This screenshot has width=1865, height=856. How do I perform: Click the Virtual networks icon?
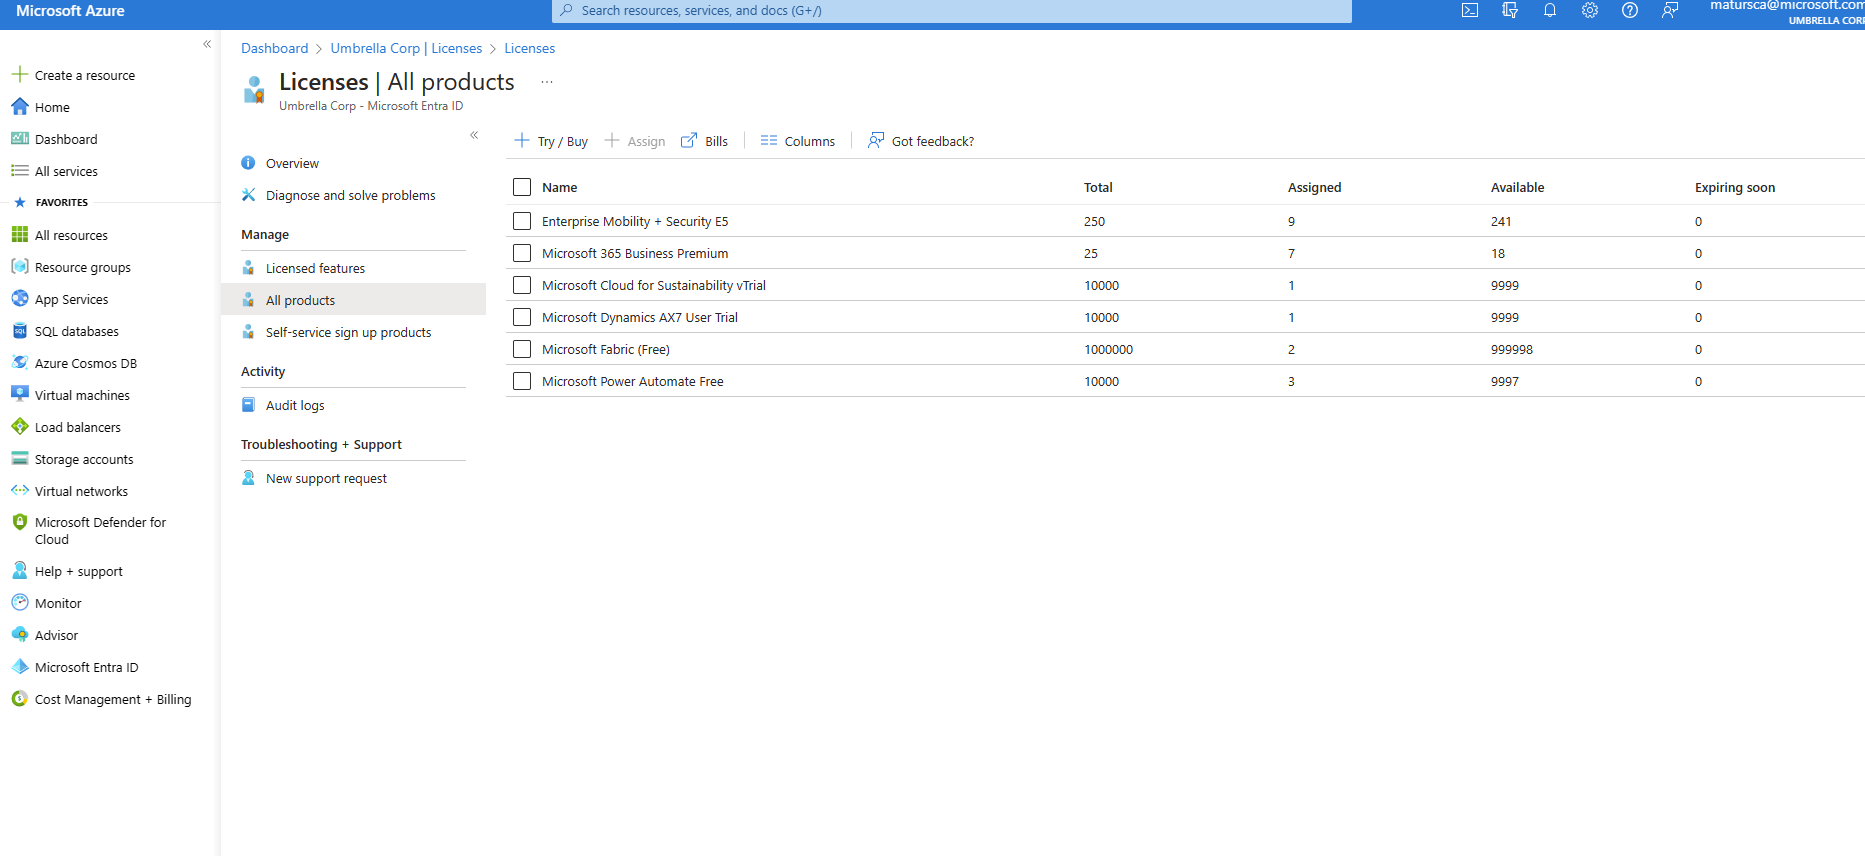click(19, 491)
